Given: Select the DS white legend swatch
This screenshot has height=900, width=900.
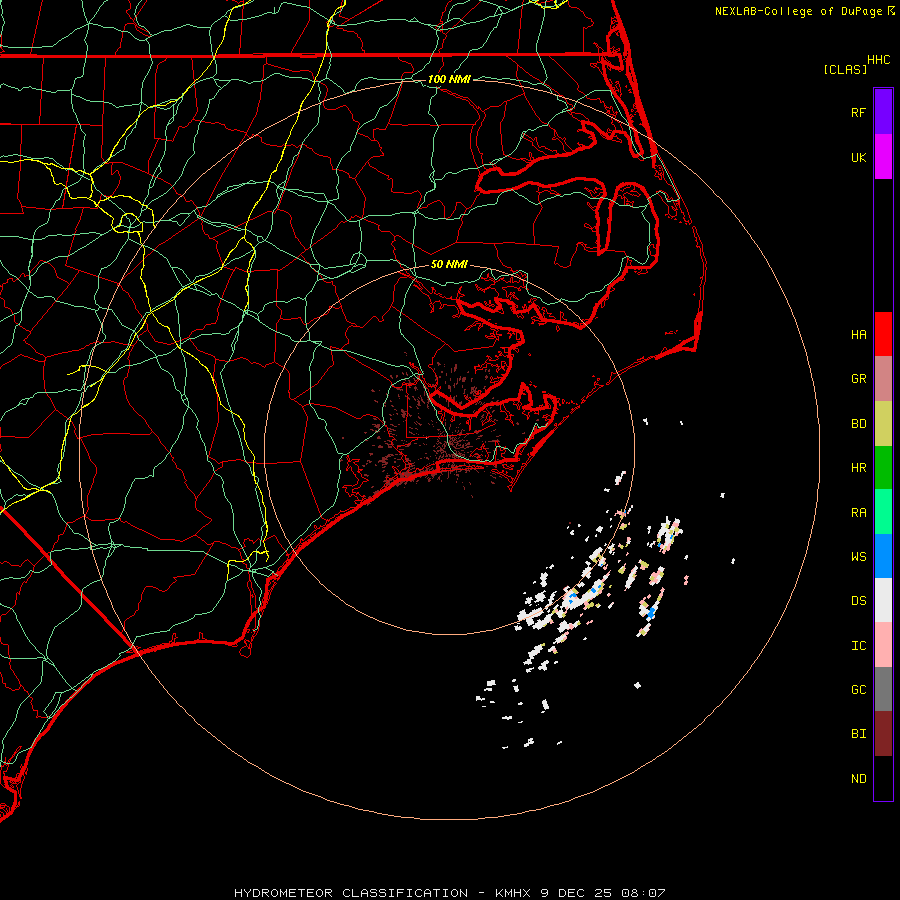Looking at the screenshot, I should click(x=883, y=600).
